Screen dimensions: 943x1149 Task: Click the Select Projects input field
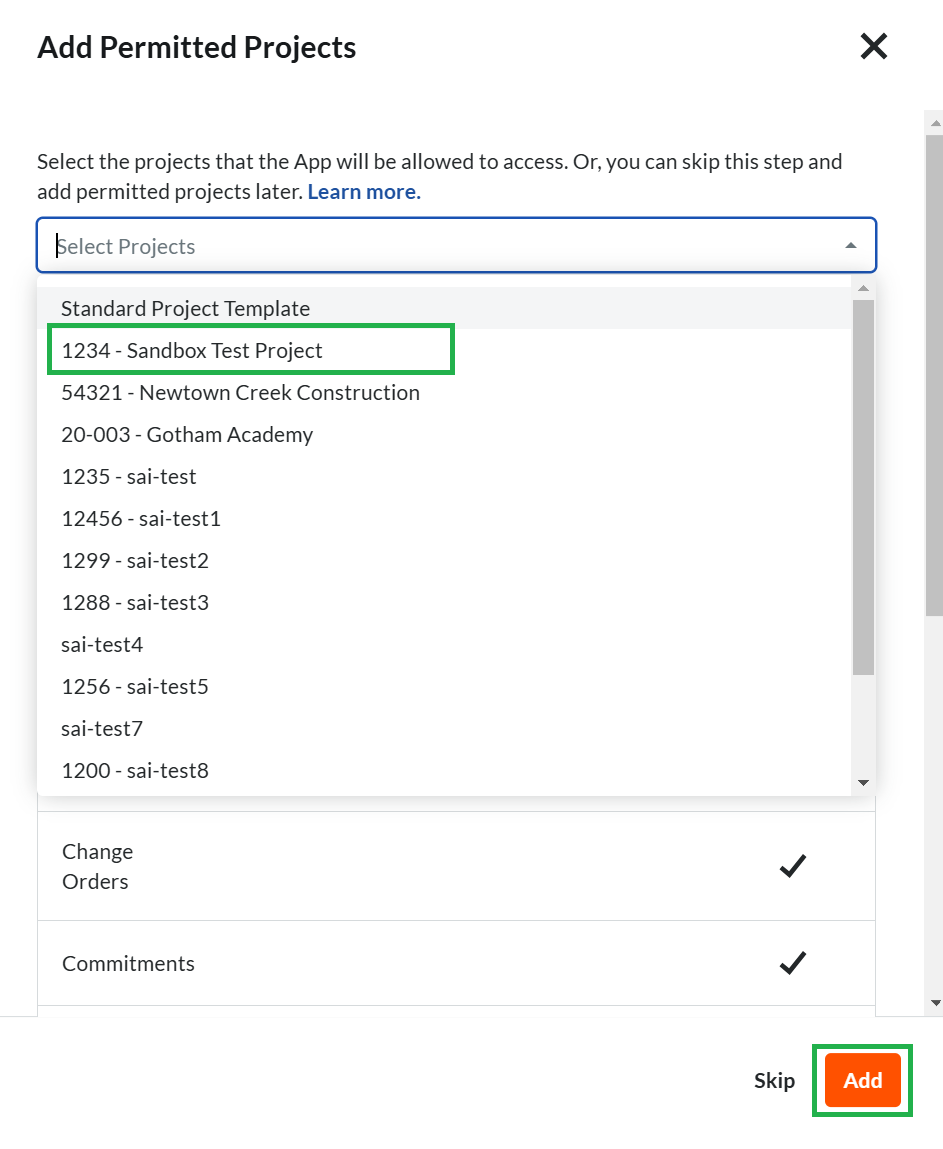pos(440,246)
